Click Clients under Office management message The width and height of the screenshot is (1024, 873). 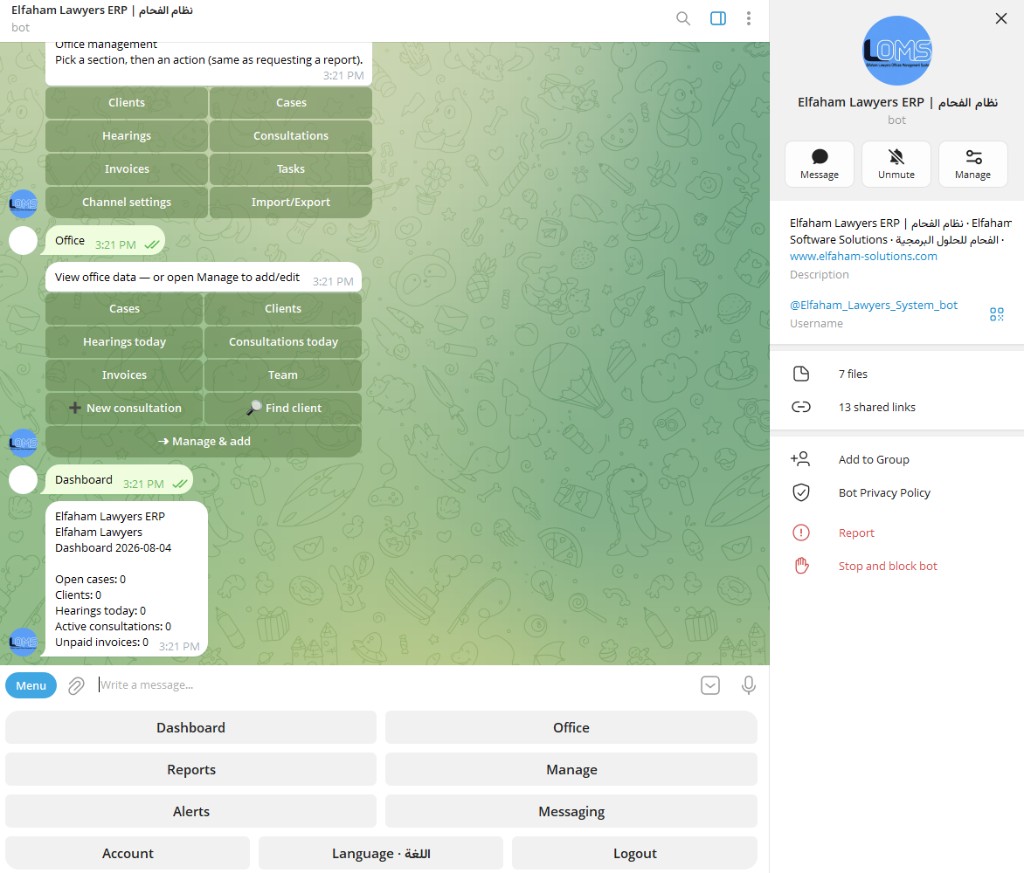[127, 103]
